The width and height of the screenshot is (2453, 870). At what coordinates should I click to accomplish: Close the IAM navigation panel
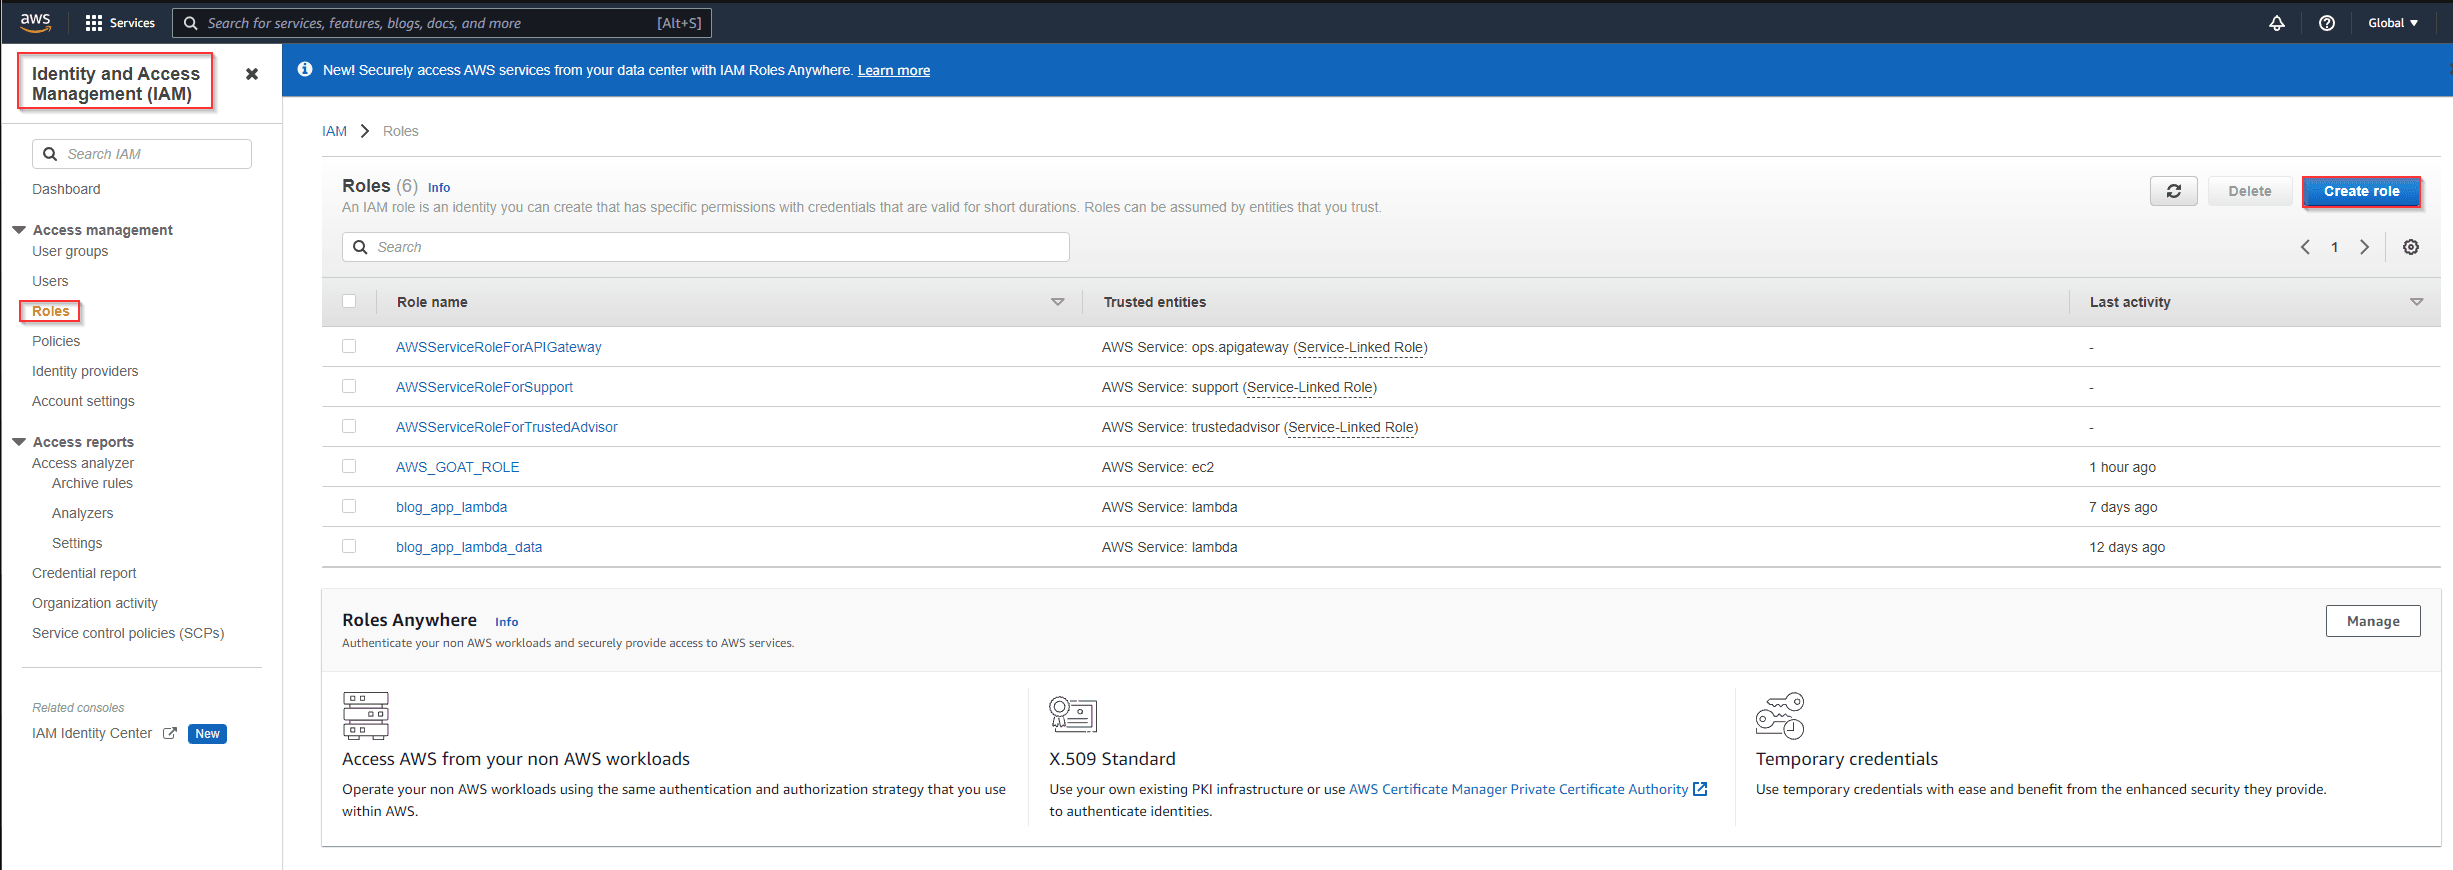point(252,74)
